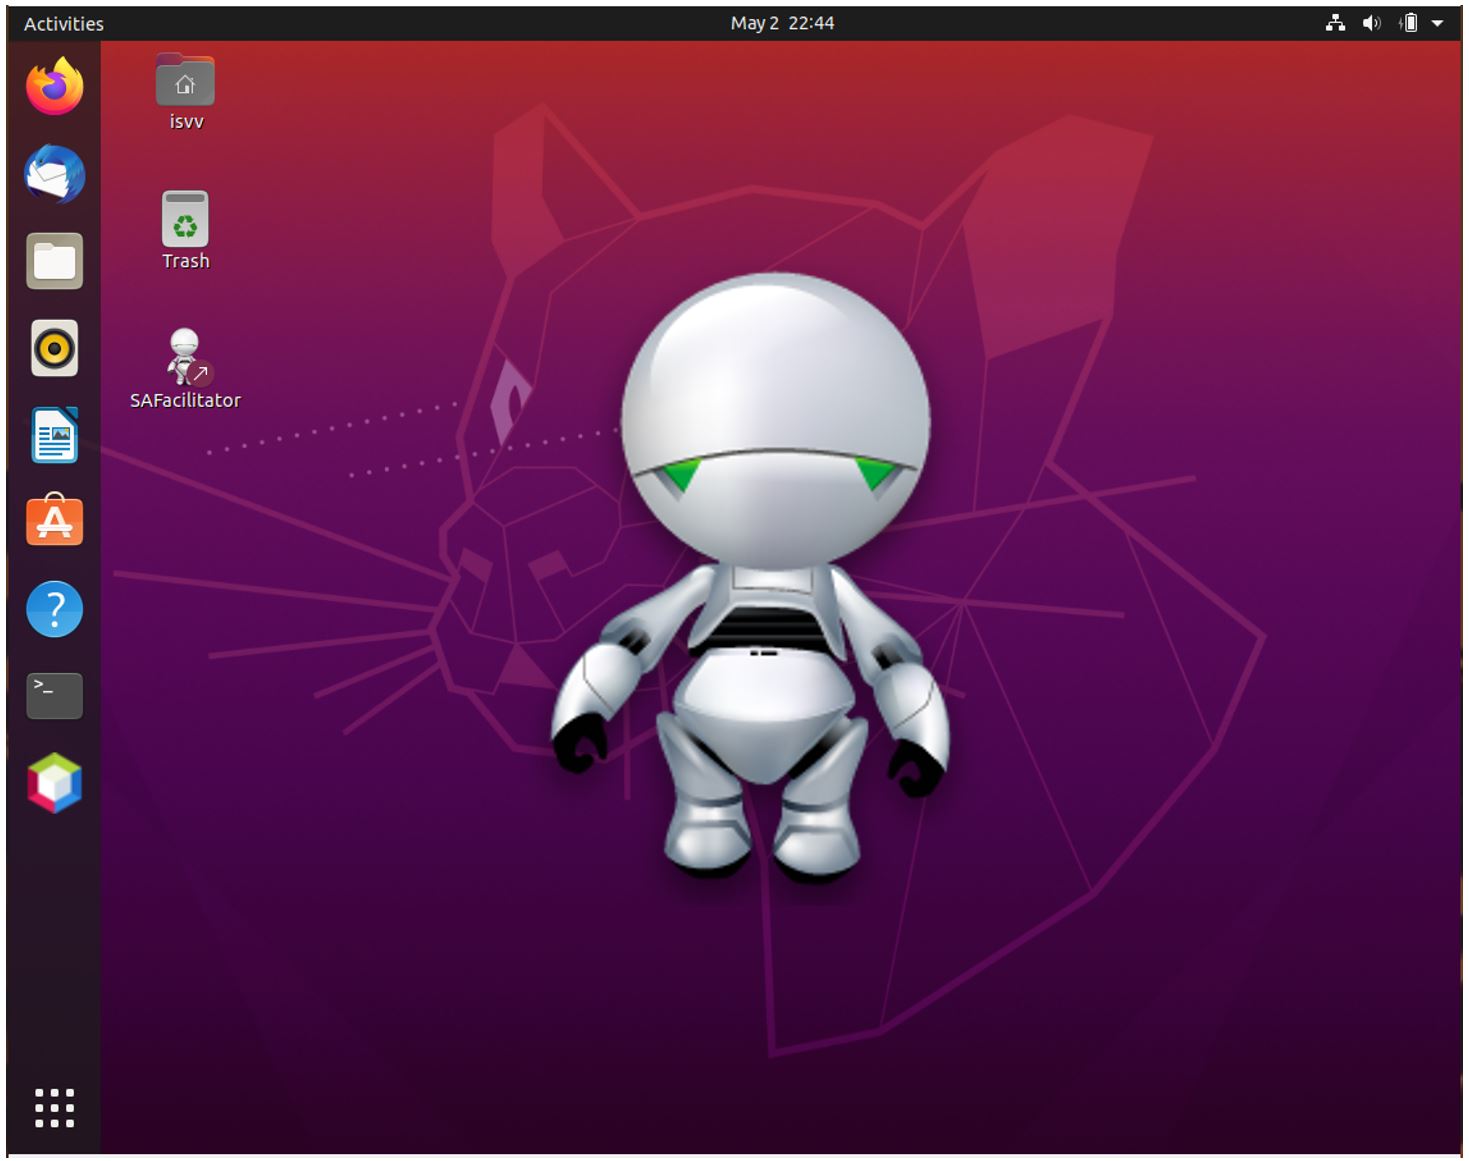The image size is (1469, 1161).
Task: Expand the system status menu chevron
Action: click(1437, 22)
